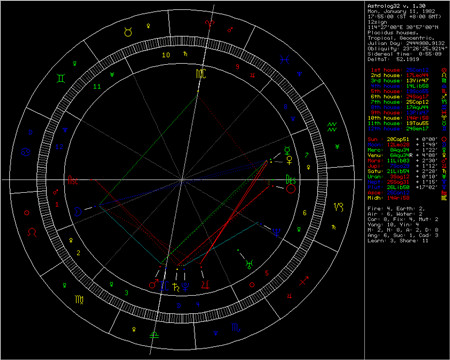
Task: Click the 'Tropical, Geocentric.' line
Action: tap(401, 38)
